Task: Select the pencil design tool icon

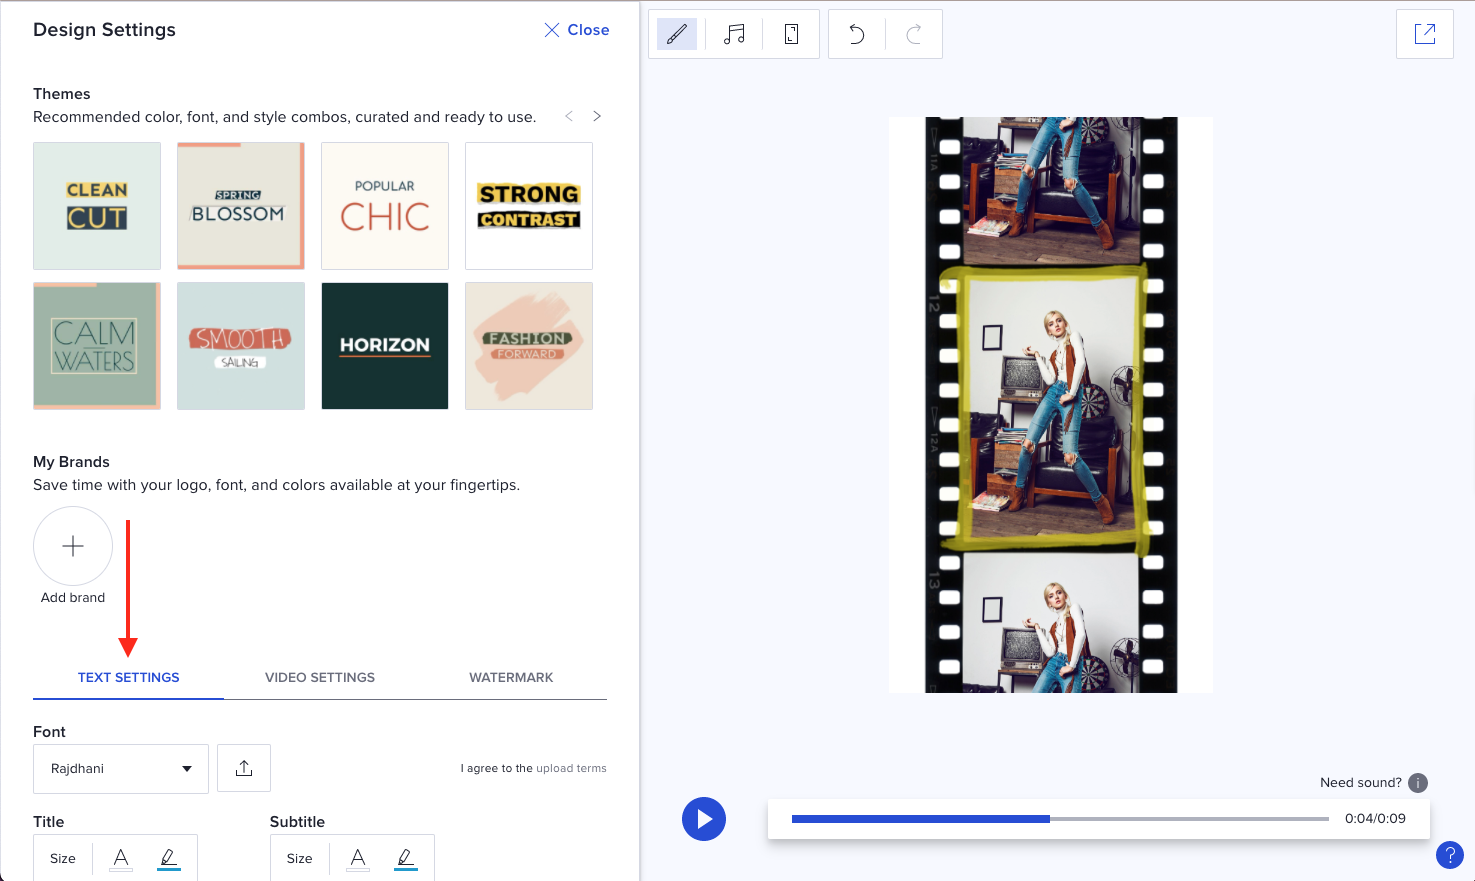Action: click(677, 34)
